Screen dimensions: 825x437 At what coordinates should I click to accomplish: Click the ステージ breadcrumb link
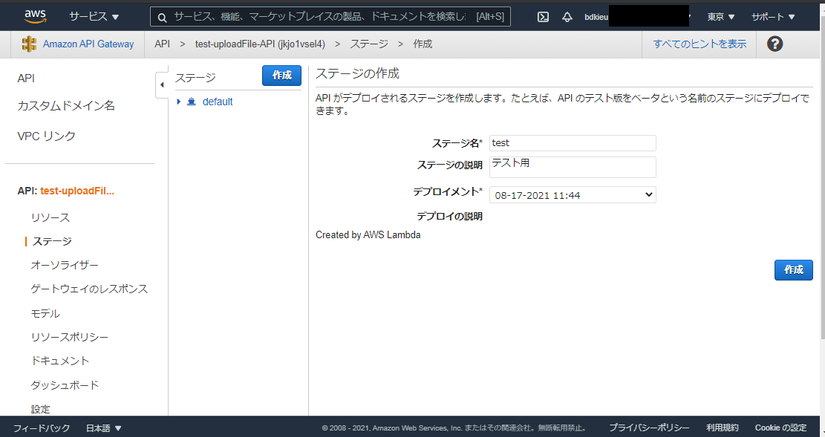pyautogui.click(x=369, y=44)
